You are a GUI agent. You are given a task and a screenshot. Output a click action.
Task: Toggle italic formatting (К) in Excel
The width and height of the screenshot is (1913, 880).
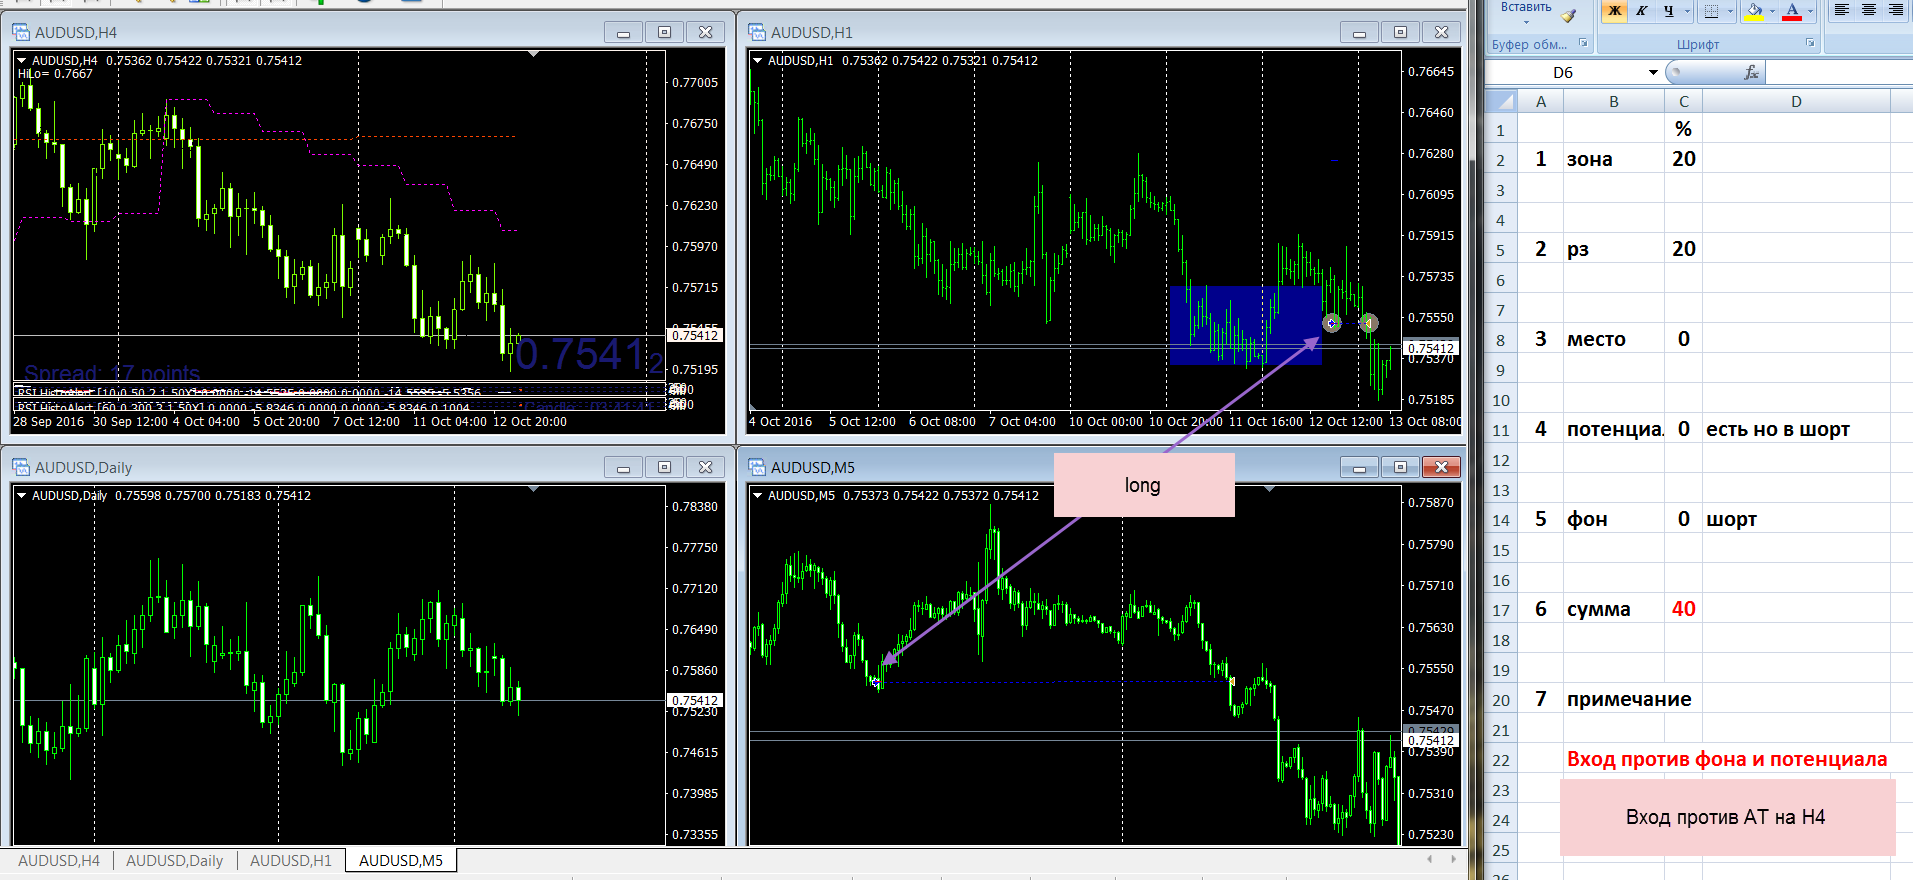1641,11
